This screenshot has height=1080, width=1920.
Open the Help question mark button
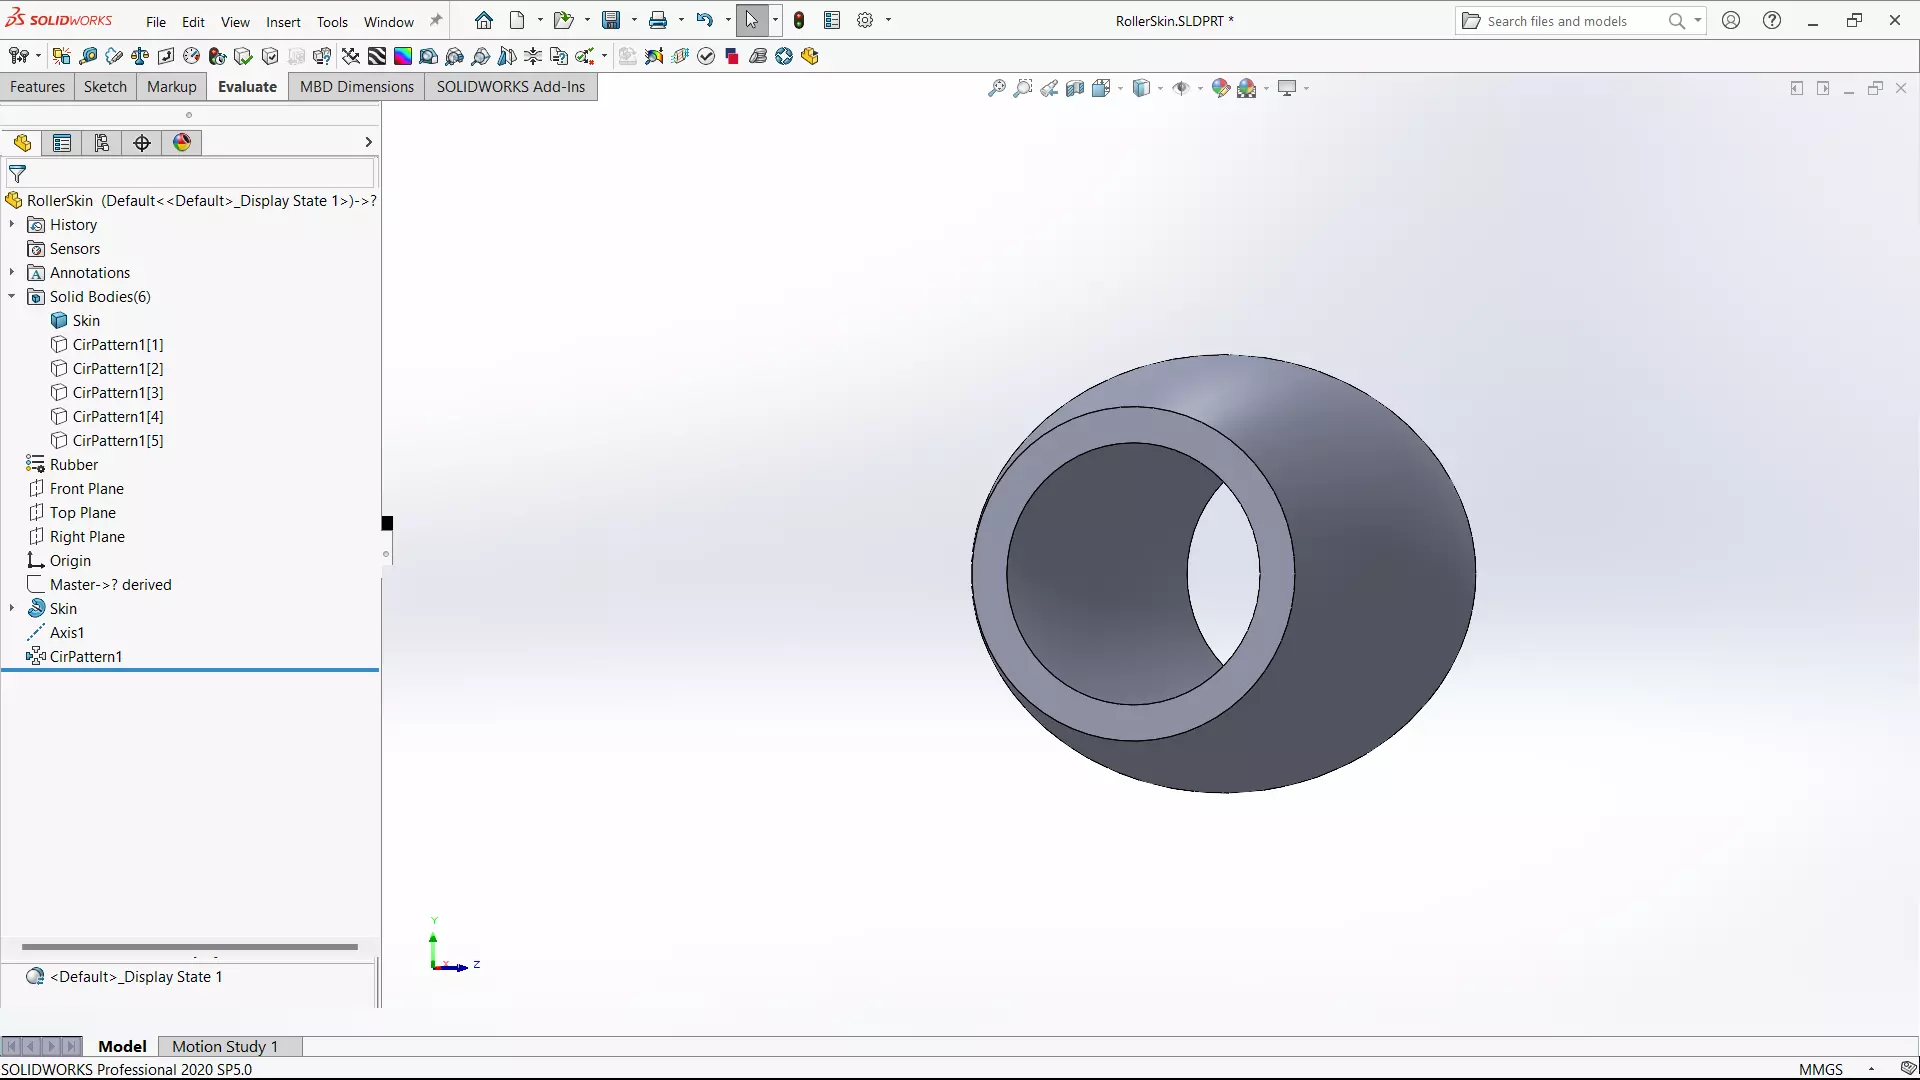[1772, 20]
